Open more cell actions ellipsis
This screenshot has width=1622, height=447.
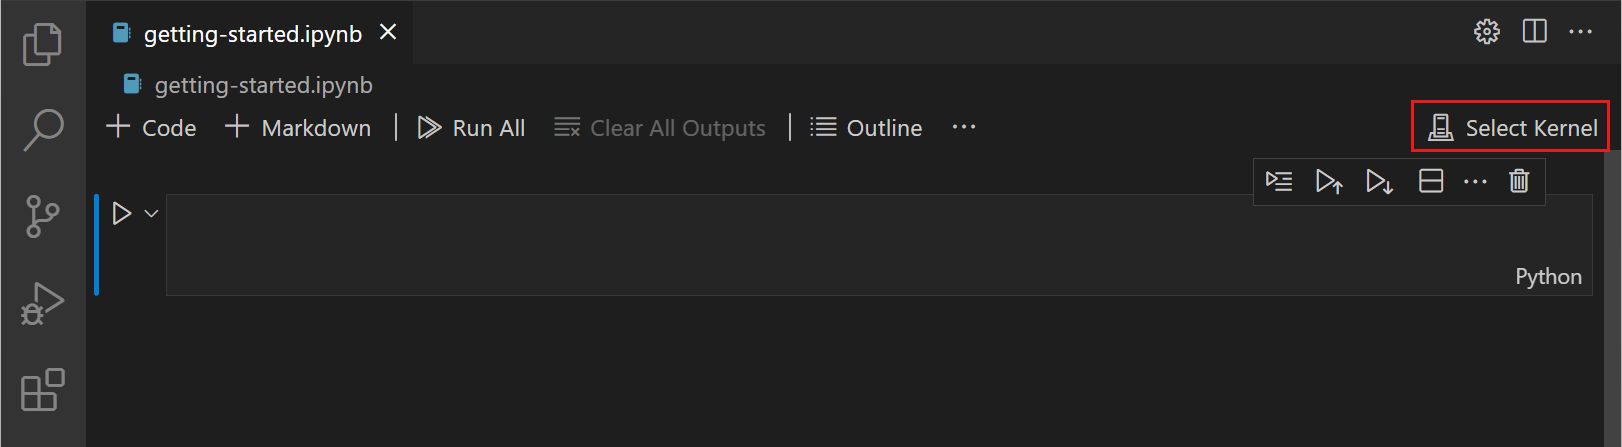click(x=1475, y=181)
